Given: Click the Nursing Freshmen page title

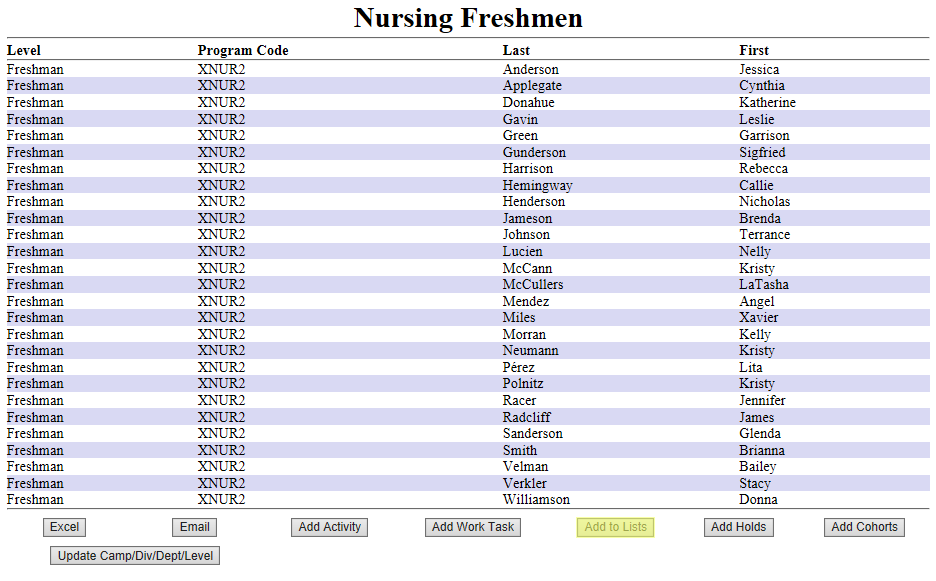Looking at the screenshot, I should click(x=468, y=18).
